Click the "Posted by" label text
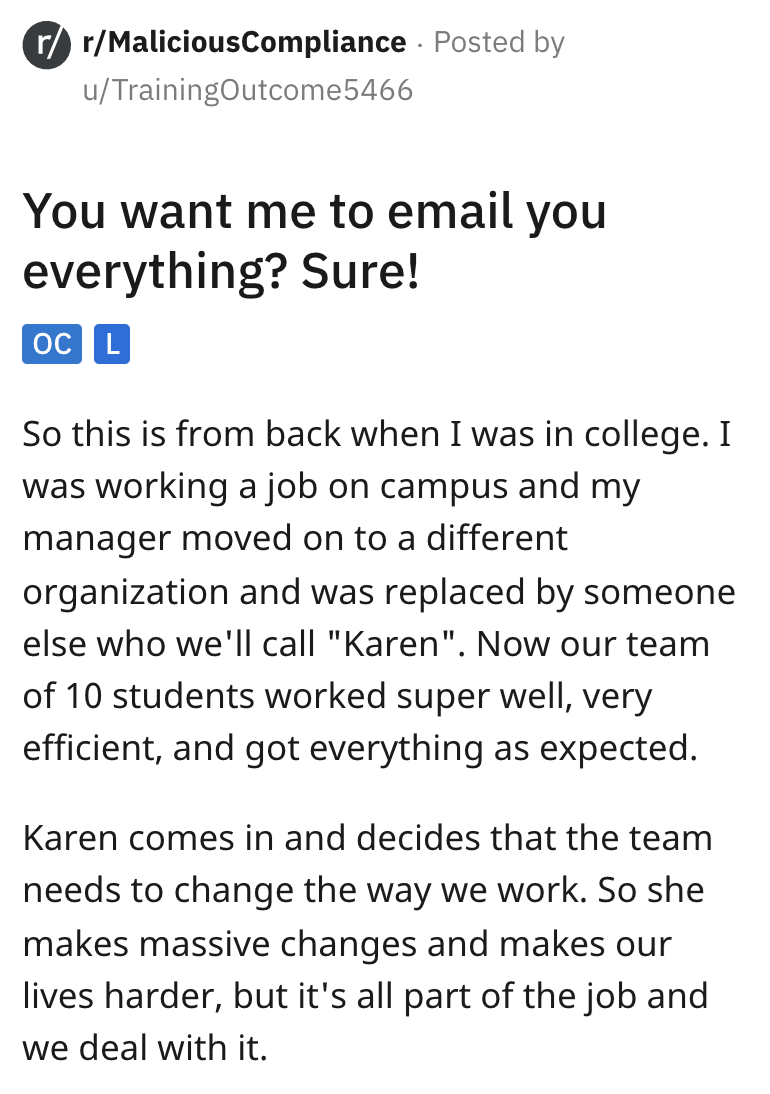The image size is (770, 1094). point(498,43)
